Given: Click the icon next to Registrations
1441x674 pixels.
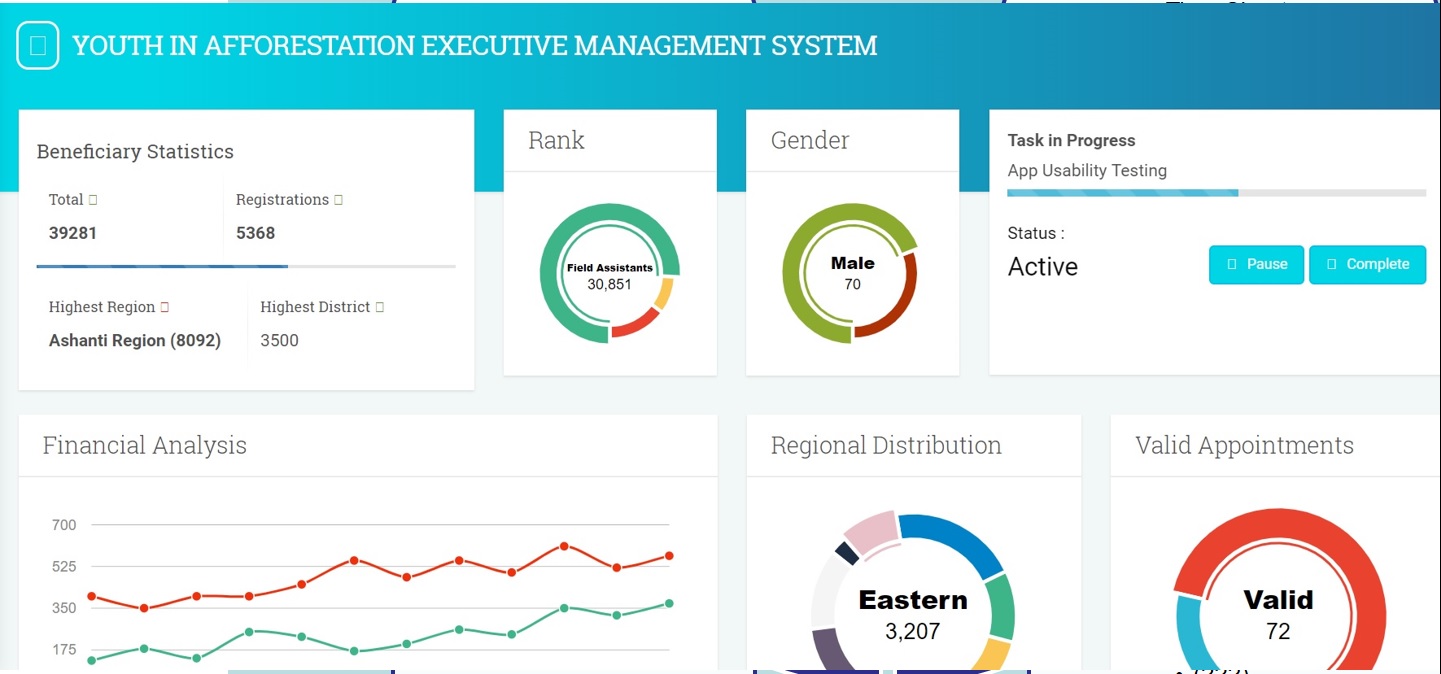Looking at the screenshot, I should (x=338, y=200).
